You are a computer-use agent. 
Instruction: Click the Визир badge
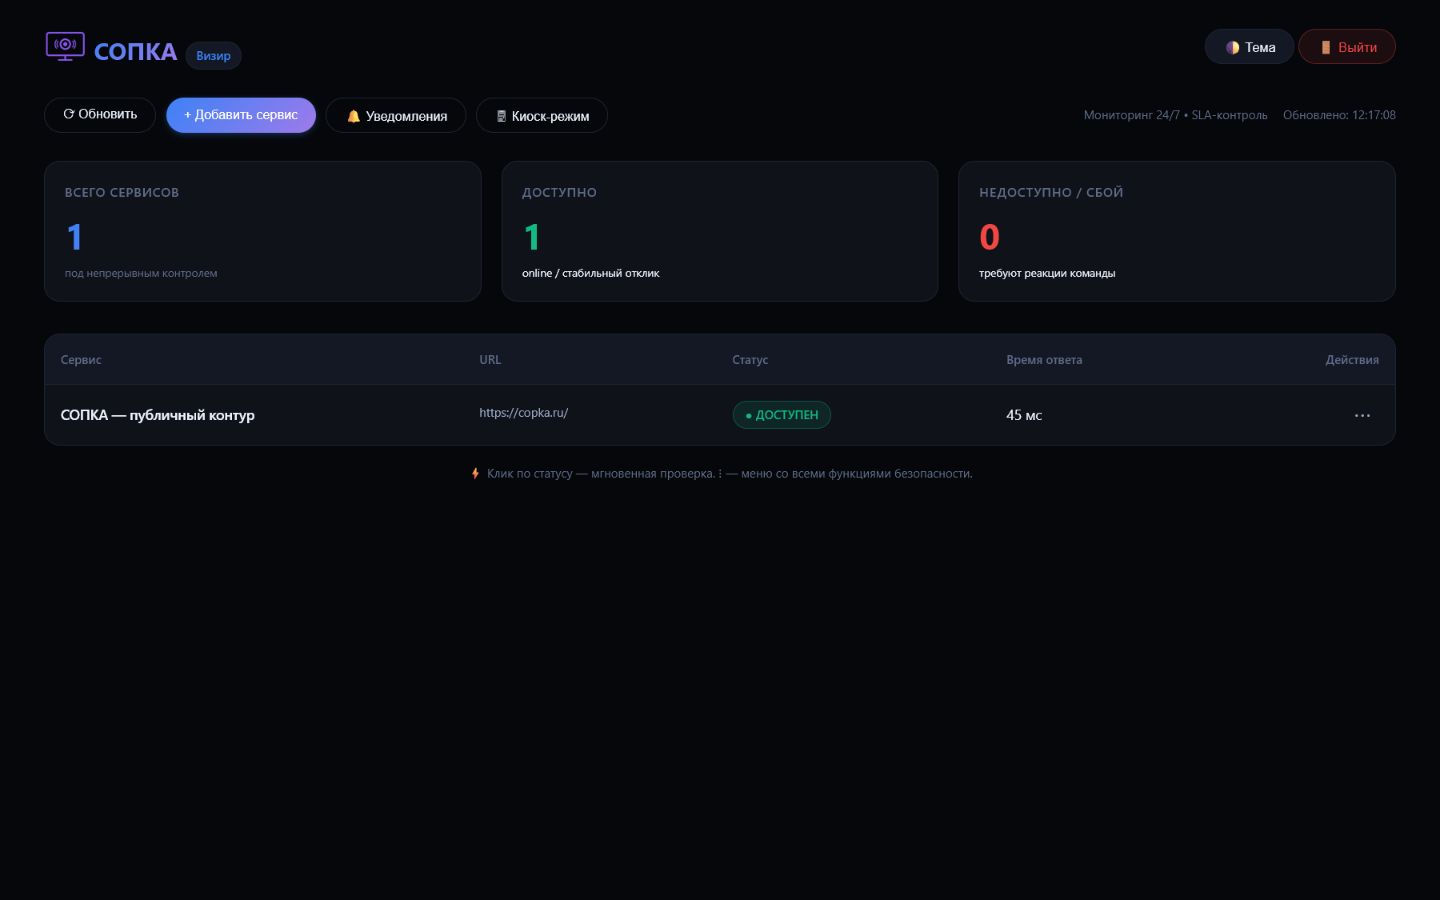tap(213, 55)
